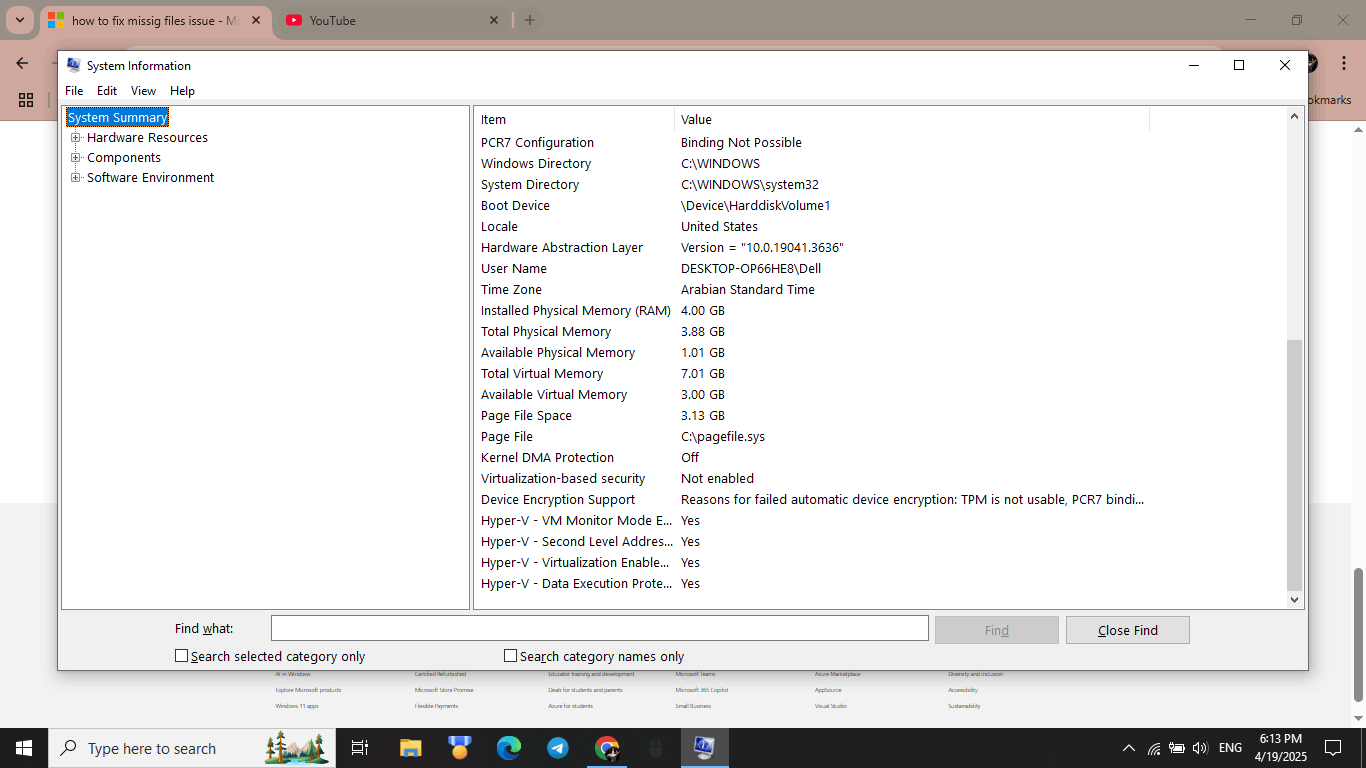Open the Windows Start menu

pyautogui.click(x=23, y=748)
